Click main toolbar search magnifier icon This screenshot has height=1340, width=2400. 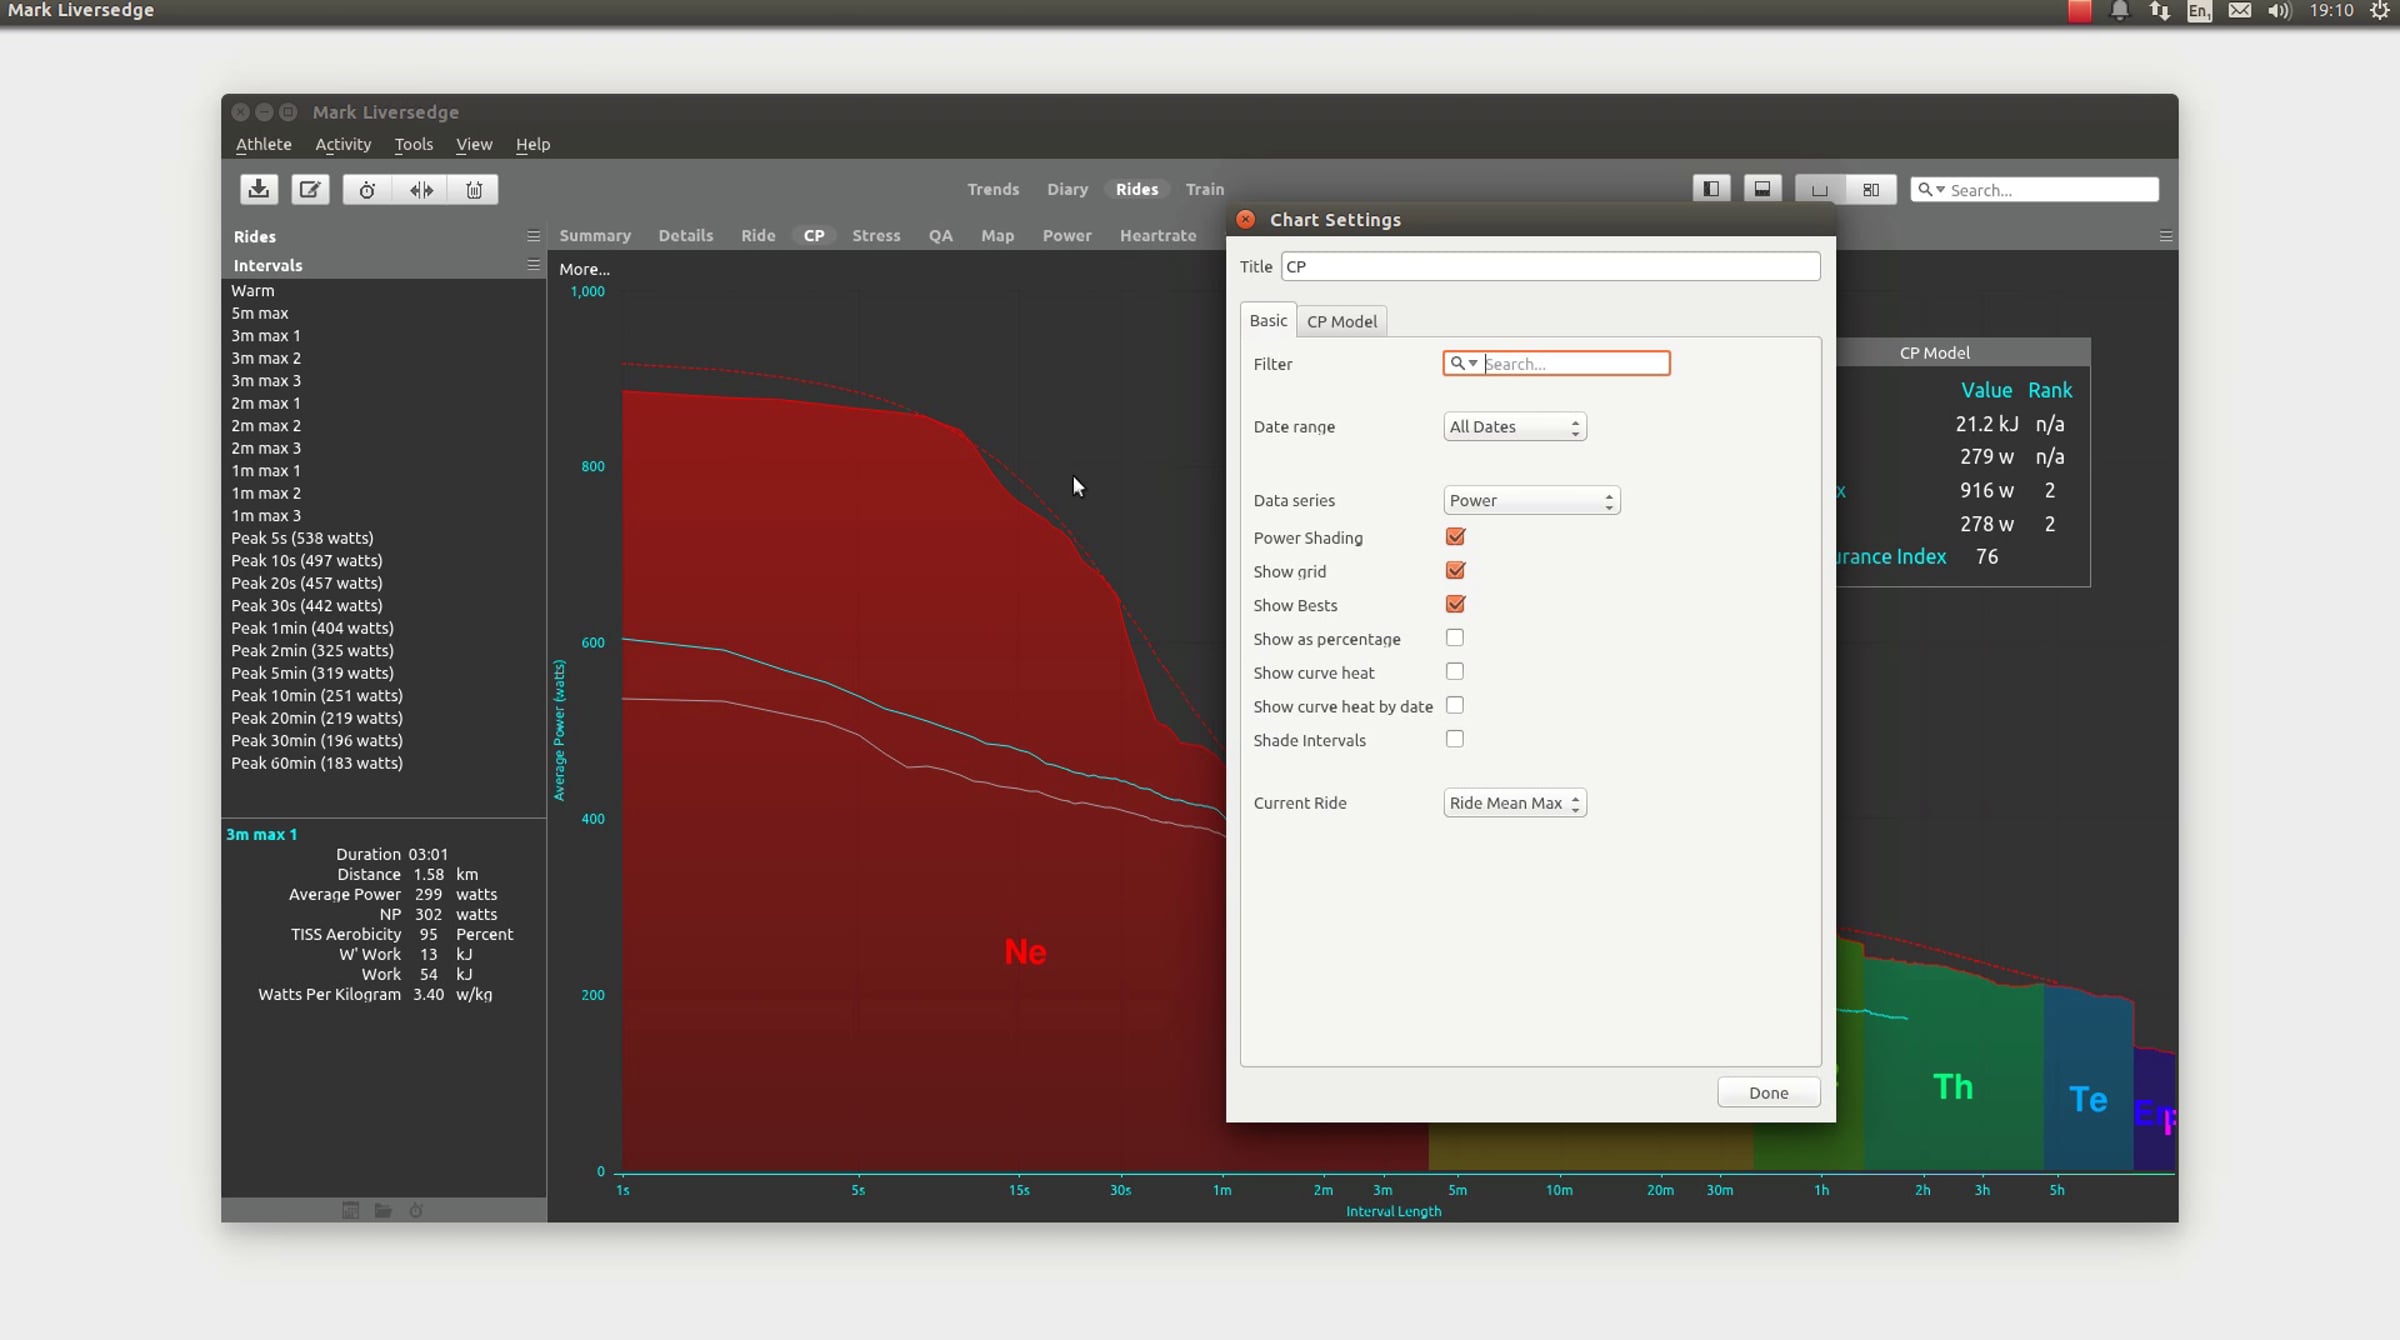tap(1924, 189)
